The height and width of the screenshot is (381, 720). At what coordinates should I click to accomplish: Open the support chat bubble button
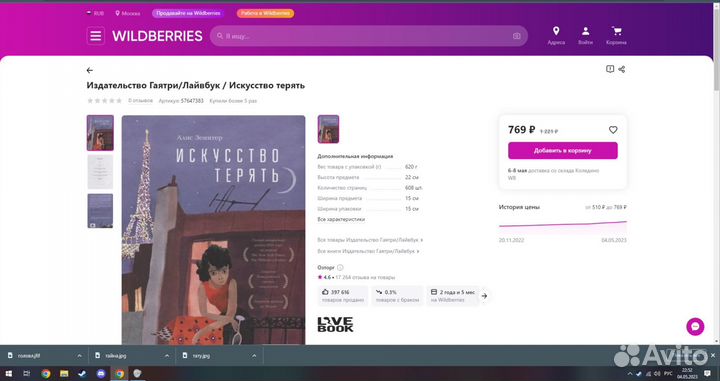695,327
